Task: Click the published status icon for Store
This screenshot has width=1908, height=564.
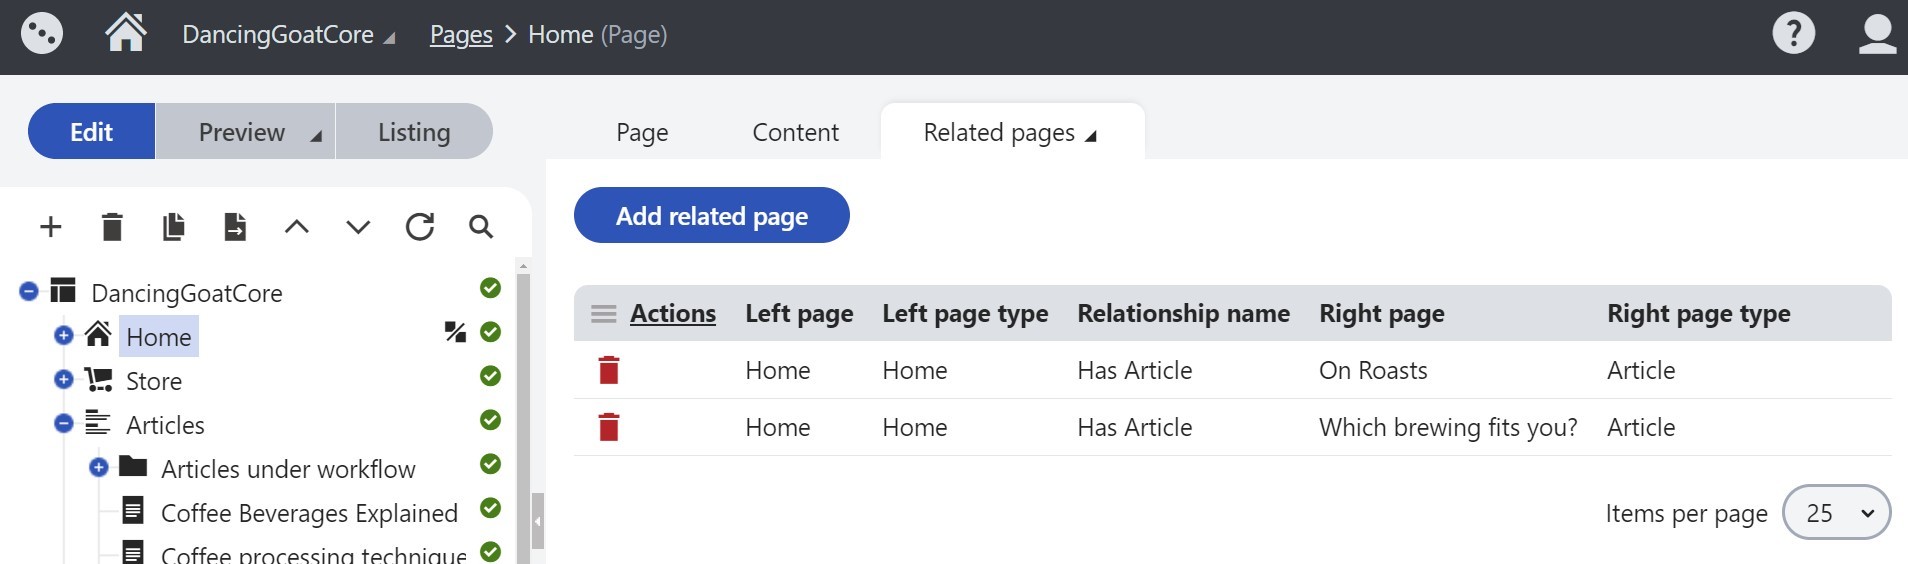Action: 490,376
